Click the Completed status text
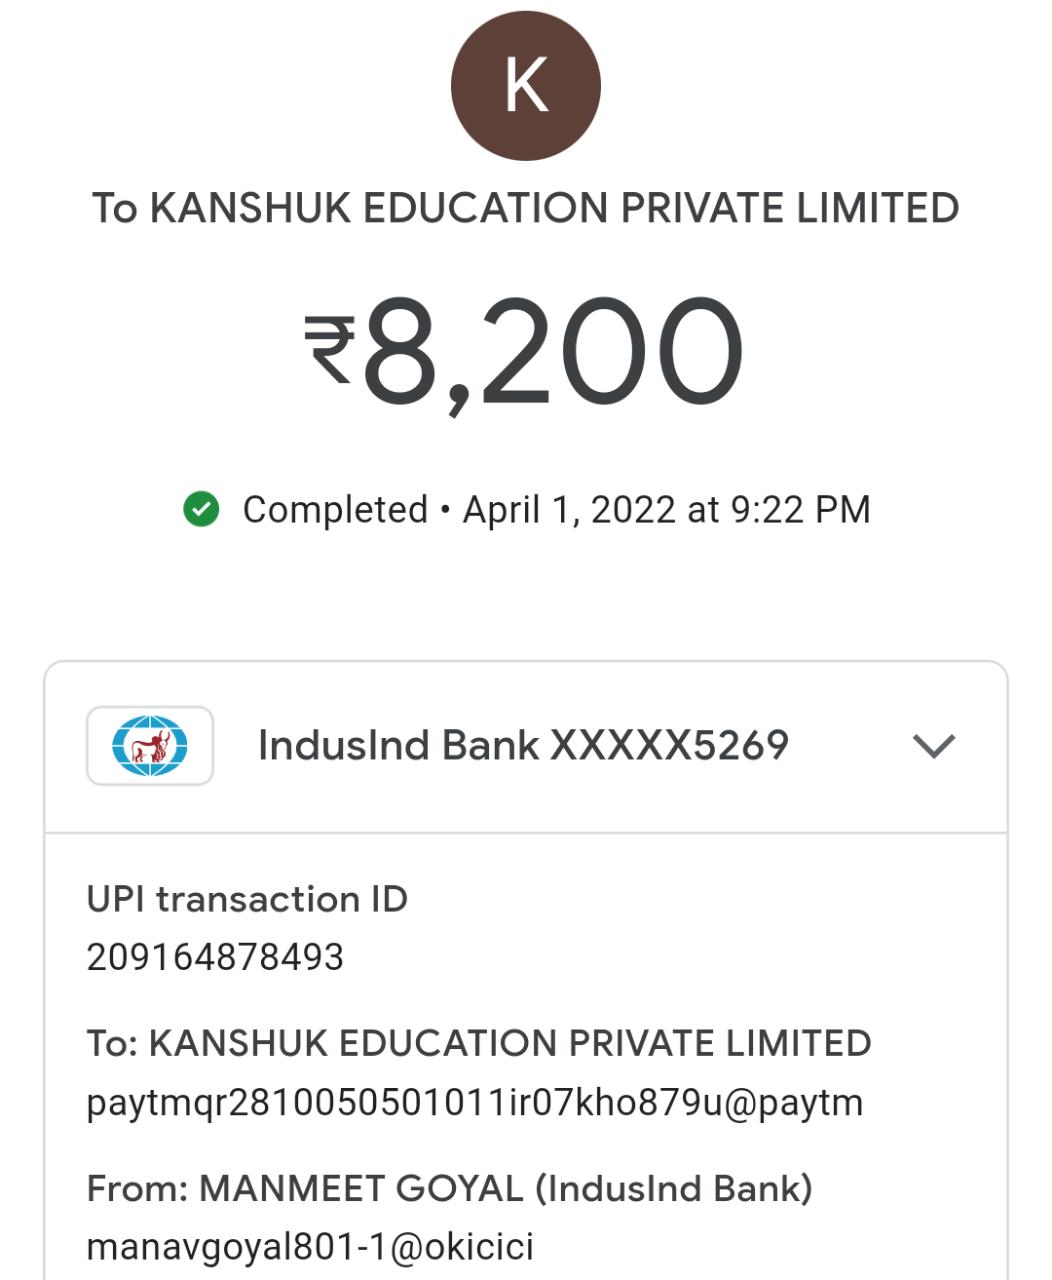 point(335,510)
